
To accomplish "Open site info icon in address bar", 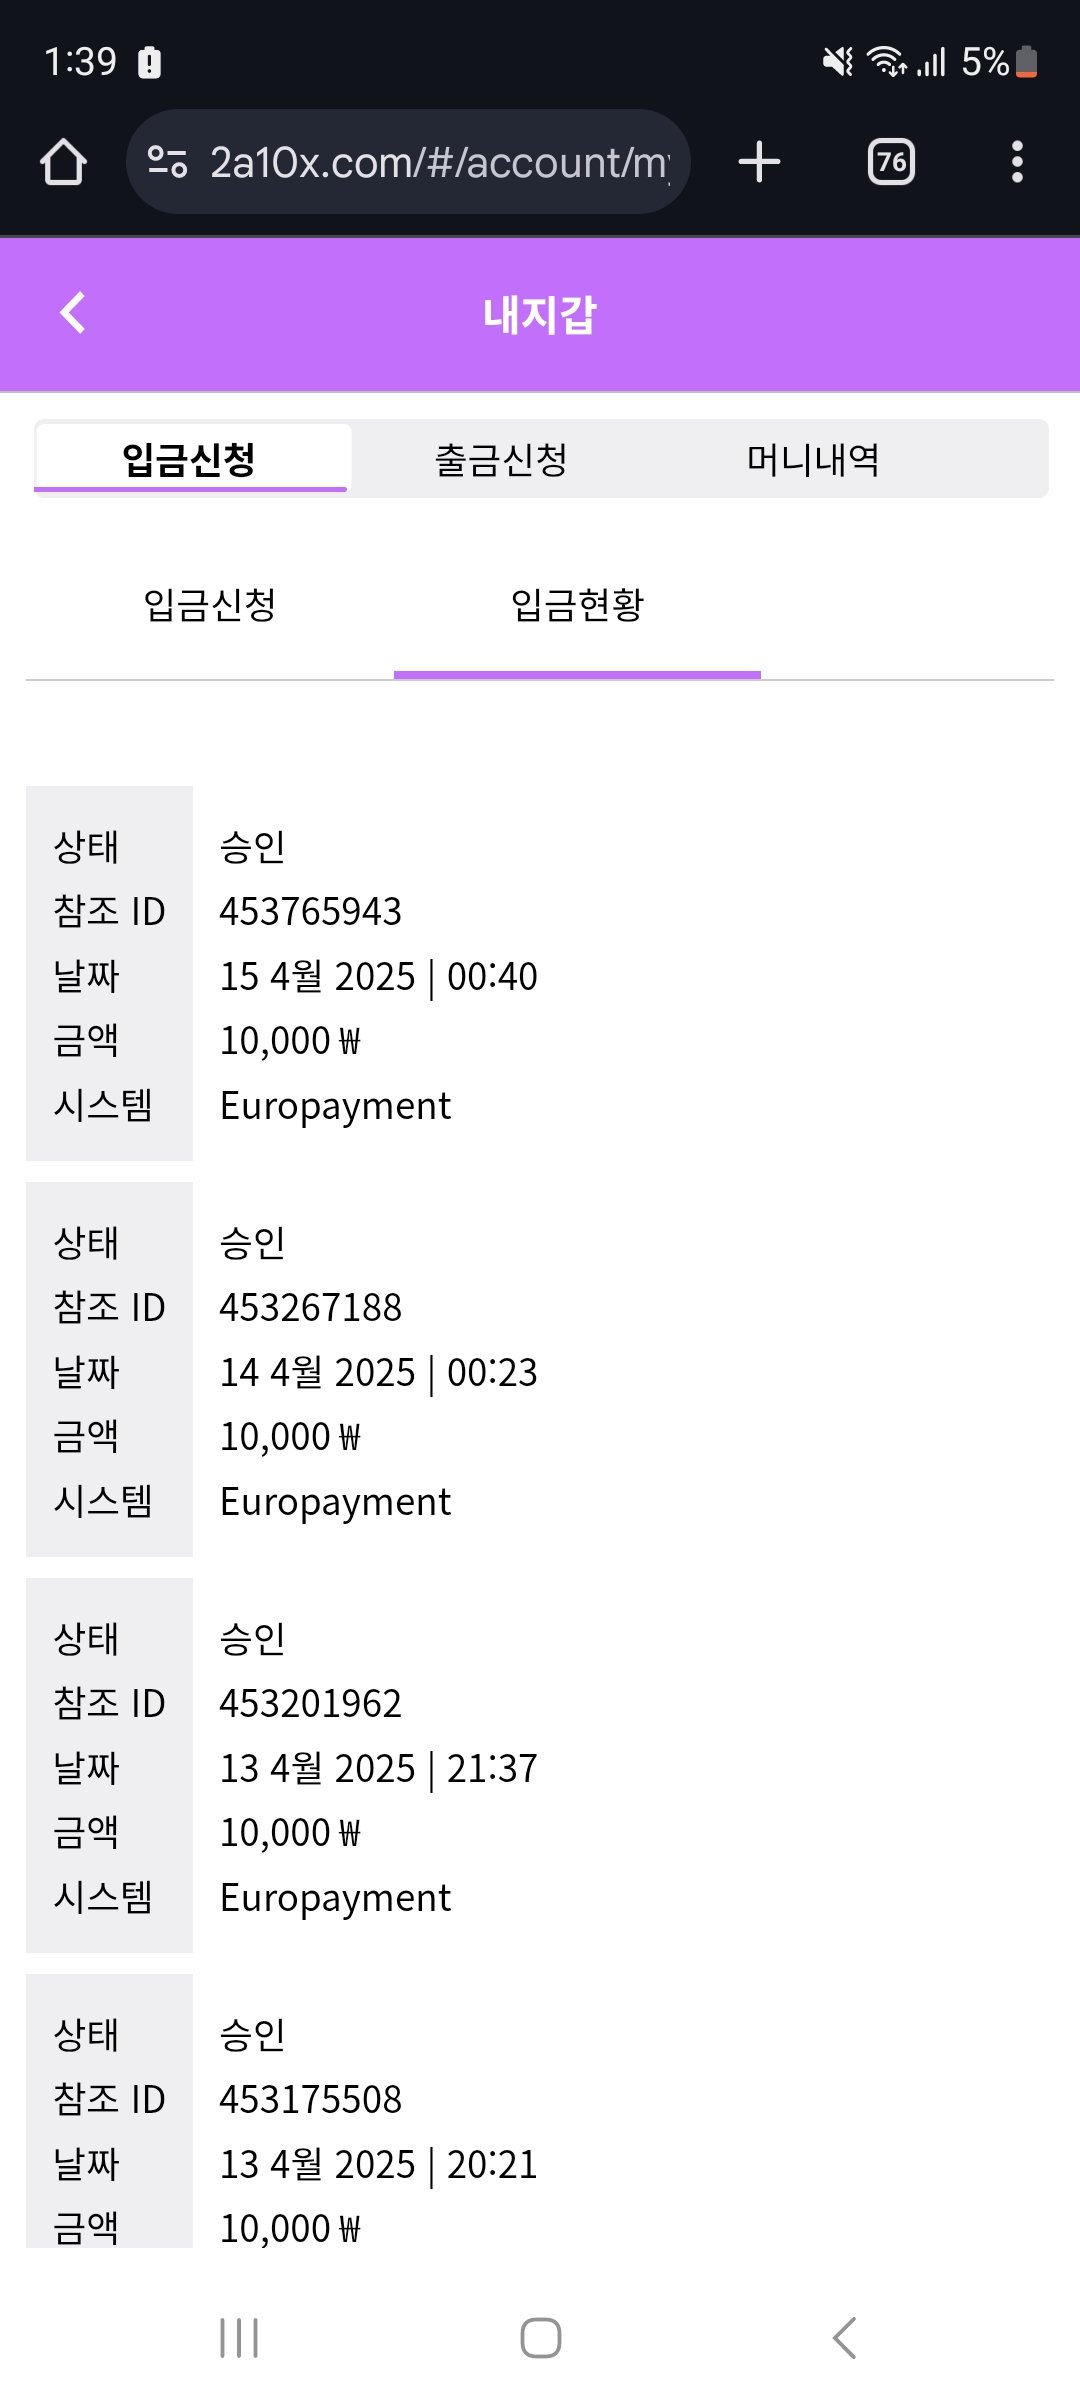I will point(167,162).
